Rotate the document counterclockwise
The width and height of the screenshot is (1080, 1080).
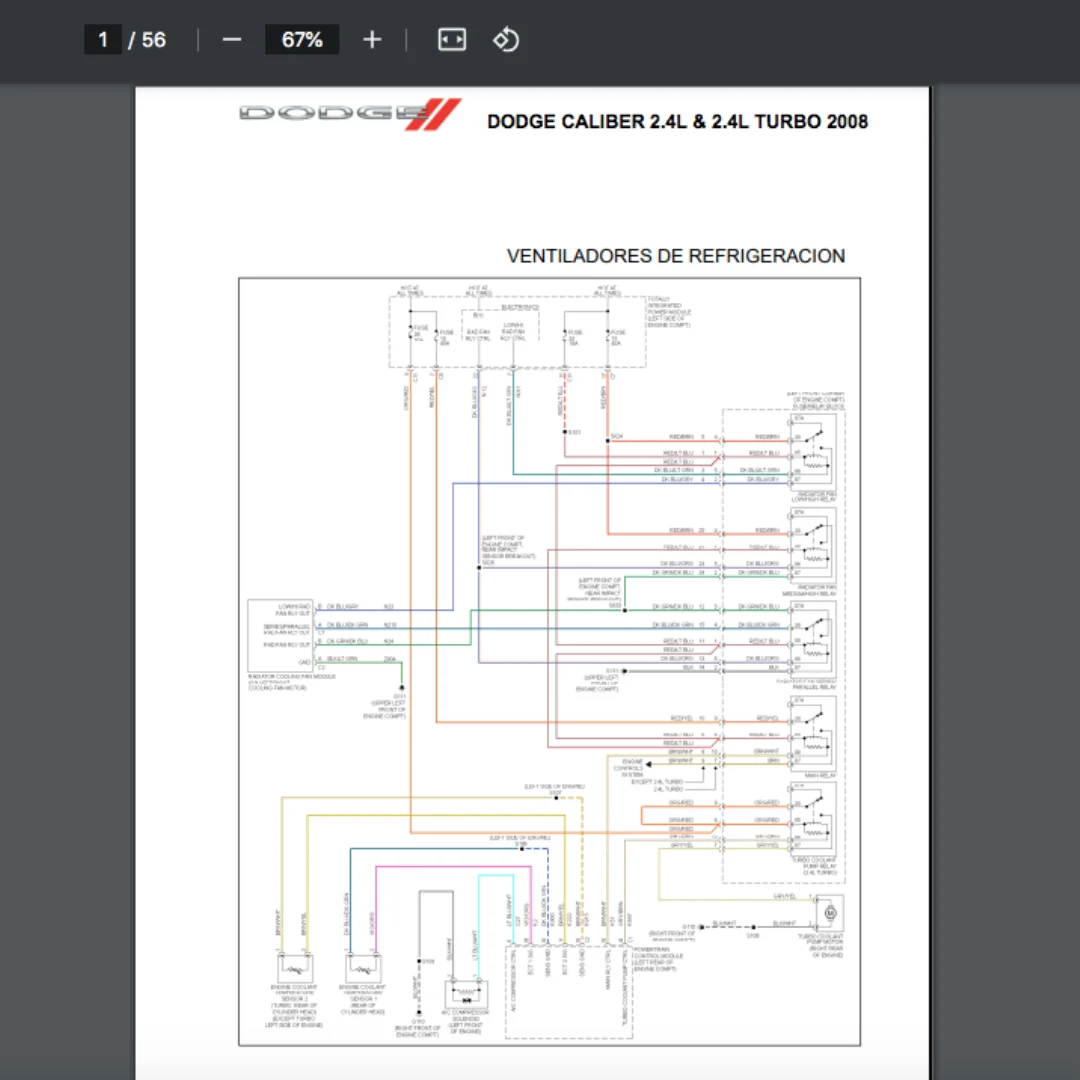506,40
